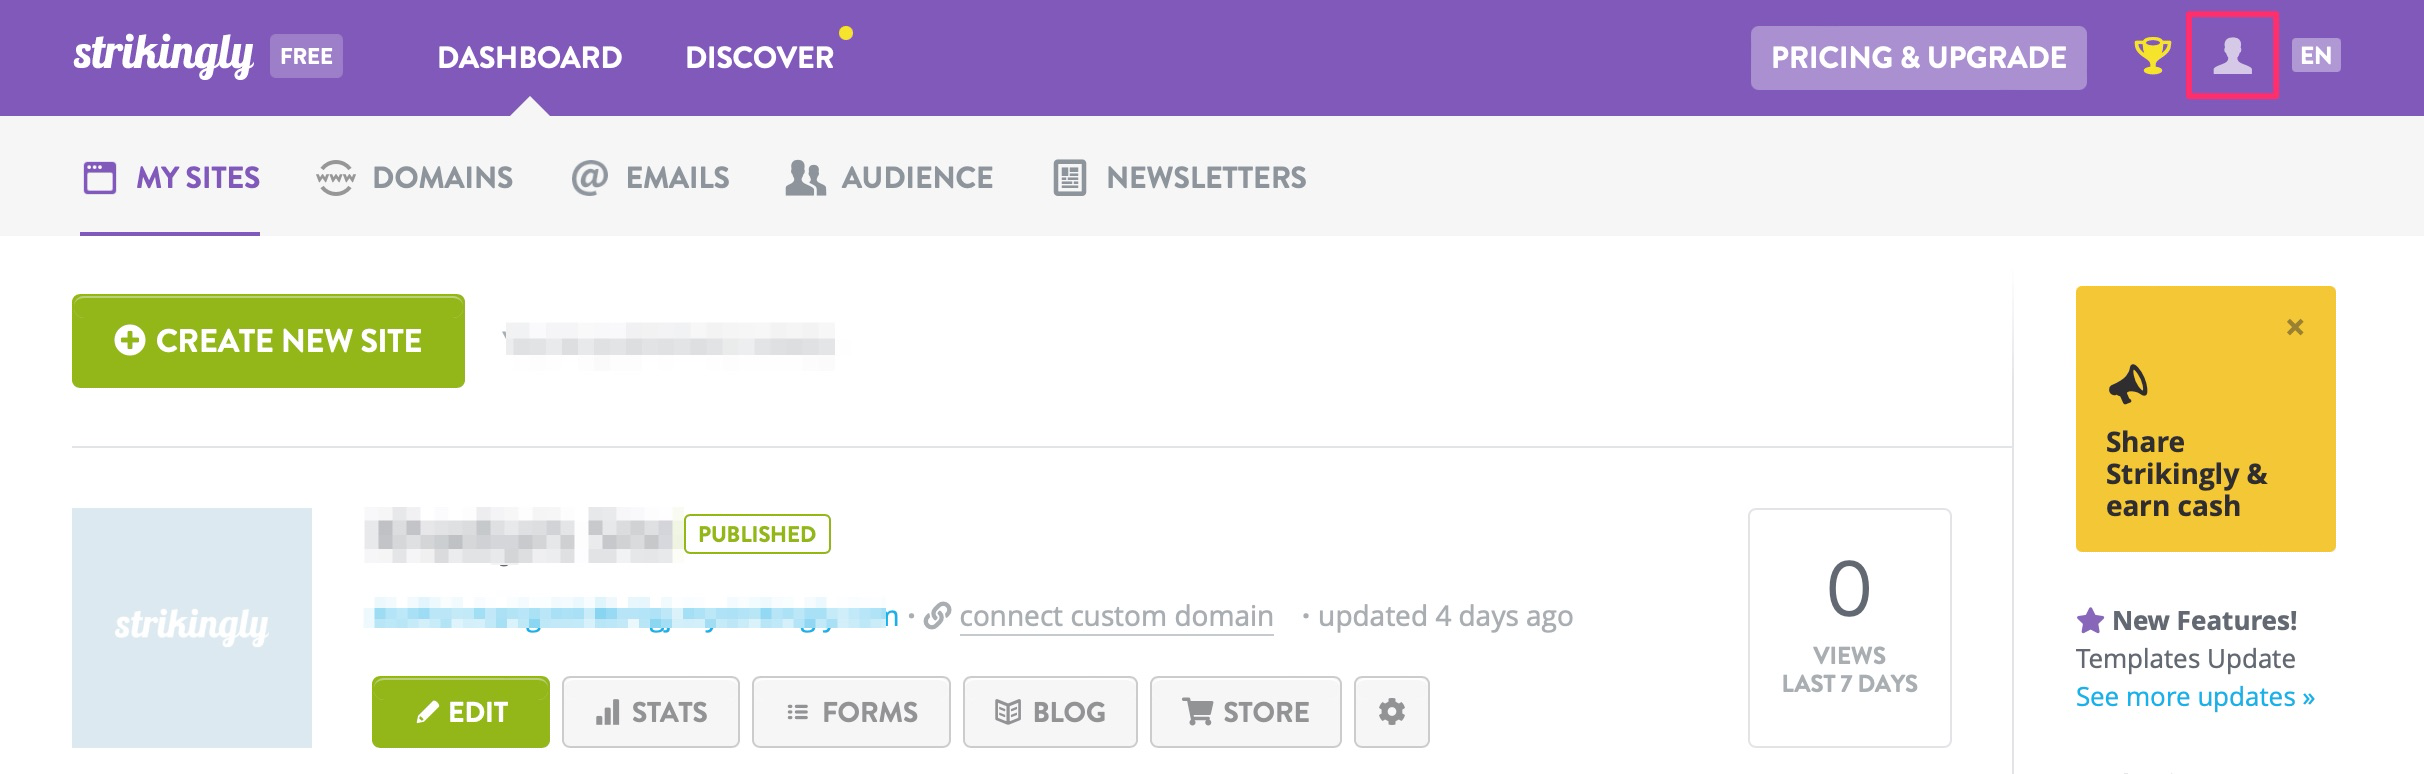Click the green Edit site button

coord(460,711)
